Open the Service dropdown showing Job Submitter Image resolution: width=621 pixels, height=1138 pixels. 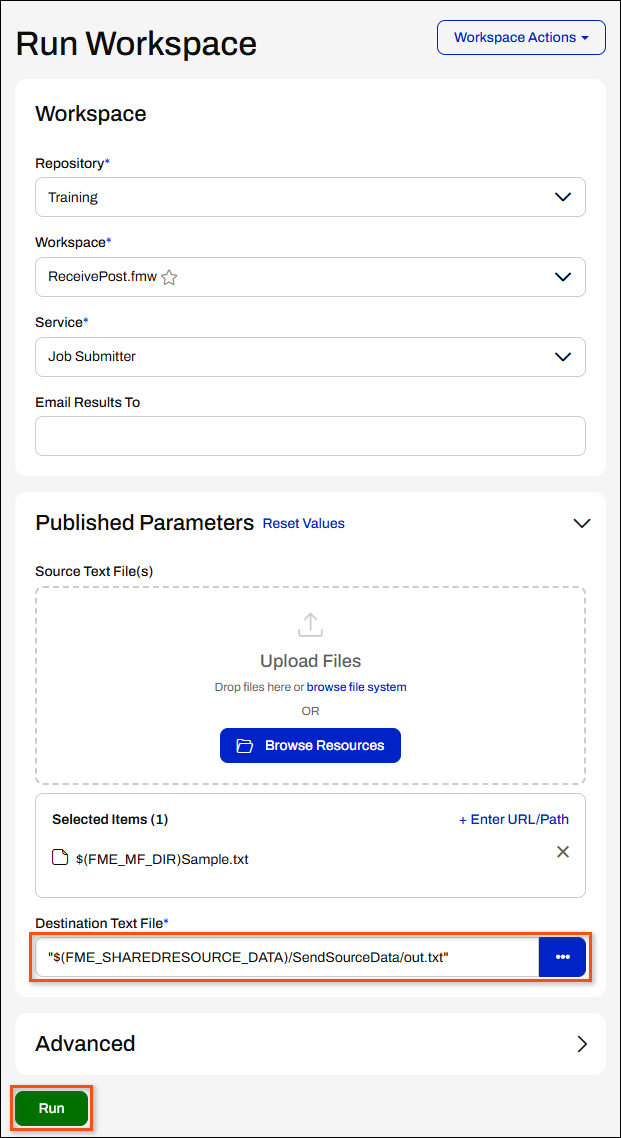tap(310, 356)
